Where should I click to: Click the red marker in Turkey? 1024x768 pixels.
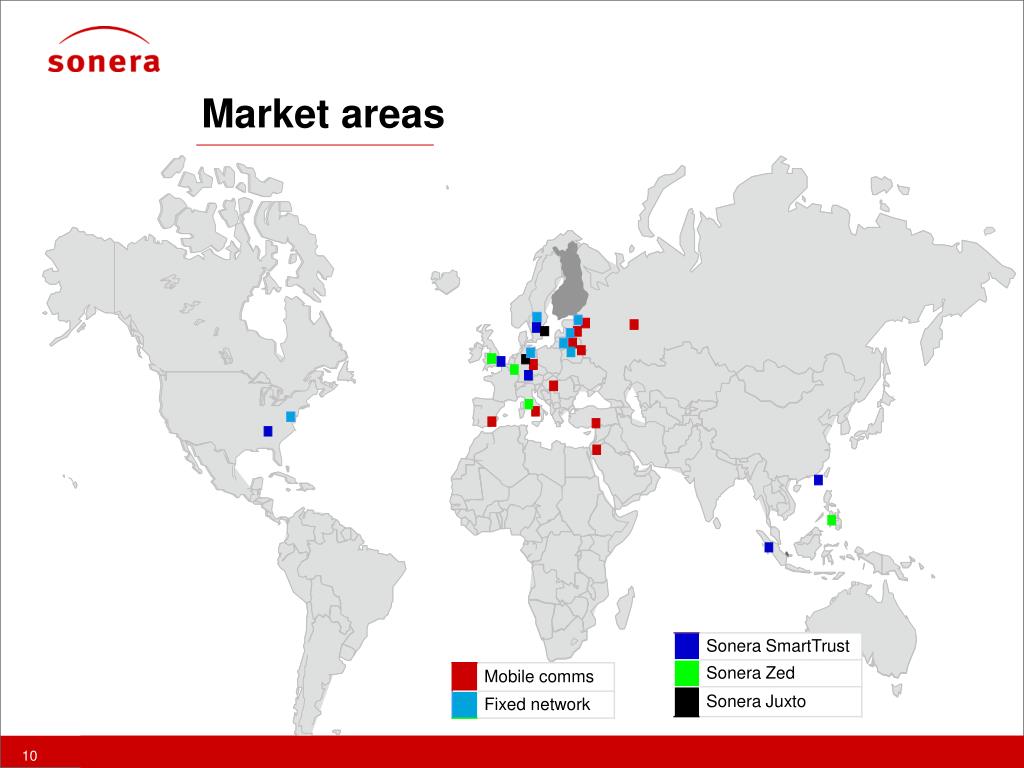tap(596, 423)
